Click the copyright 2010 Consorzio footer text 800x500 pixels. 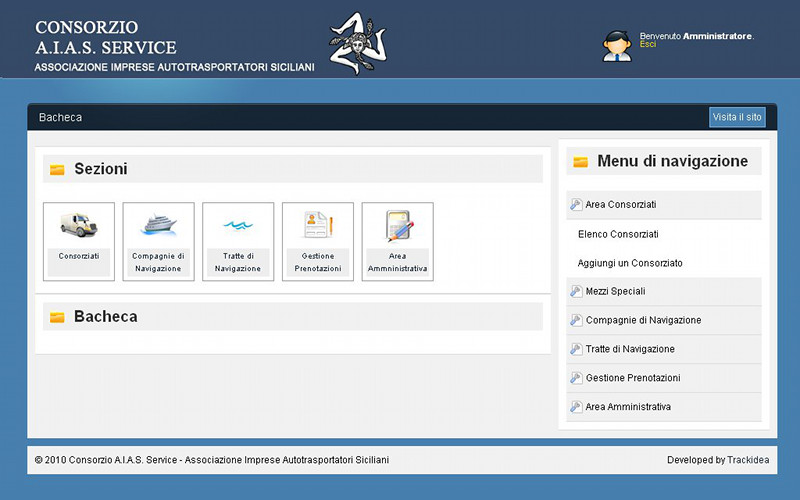point(212,460)
